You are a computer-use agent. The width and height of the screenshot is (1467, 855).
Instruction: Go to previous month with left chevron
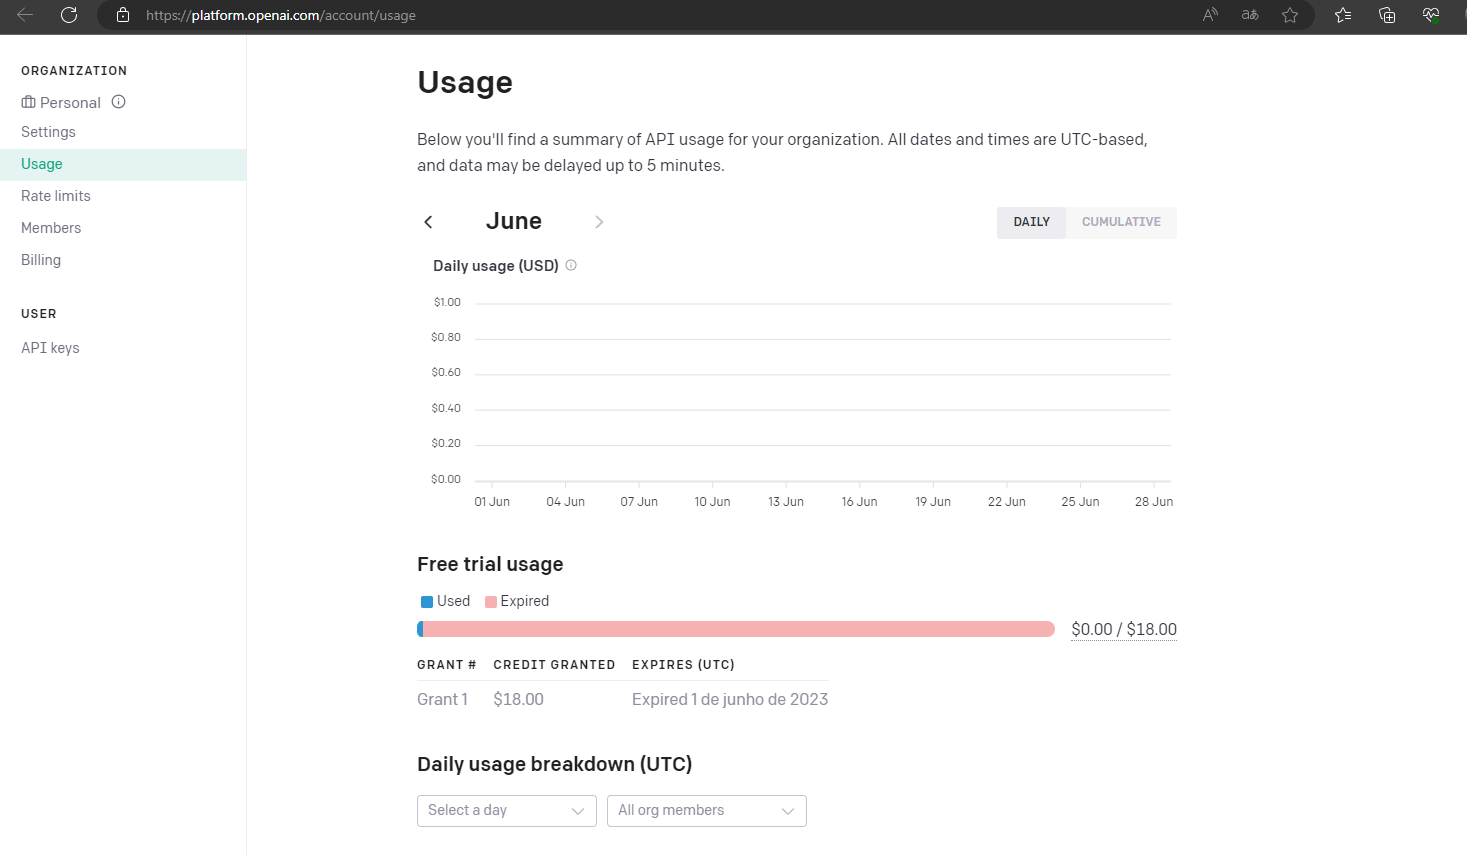[x=428, y=222]
